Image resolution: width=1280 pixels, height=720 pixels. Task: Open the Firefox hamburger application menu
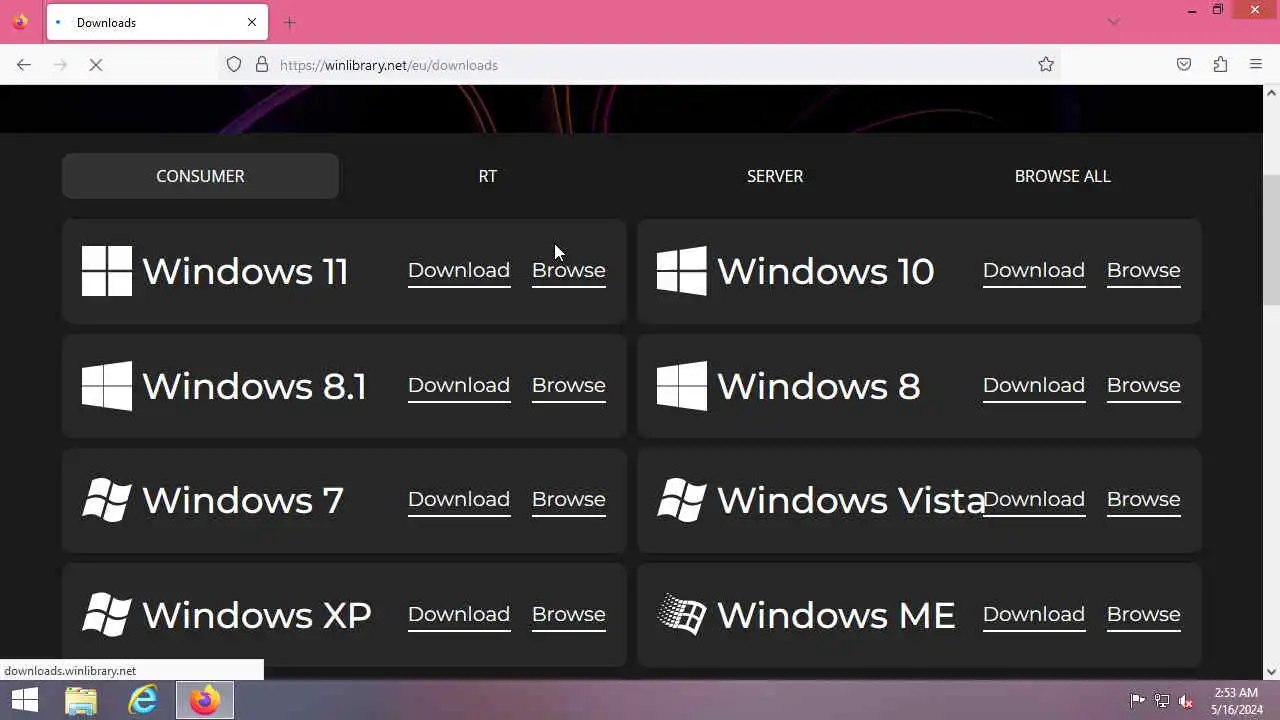(1256, 65)
